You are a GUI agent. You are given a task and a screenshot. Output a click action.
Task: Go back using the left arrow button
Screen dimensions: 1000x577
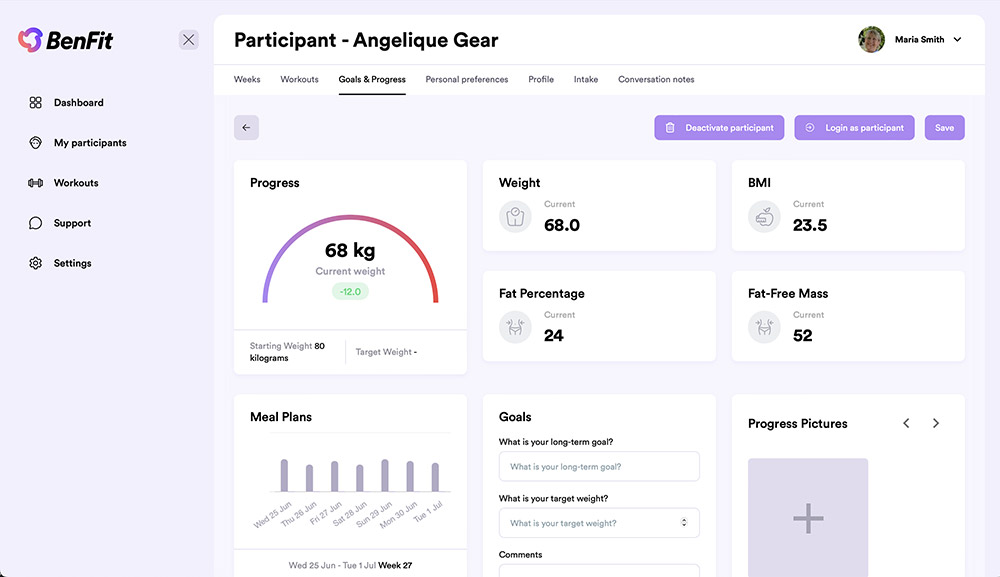(x=246, y=128)
